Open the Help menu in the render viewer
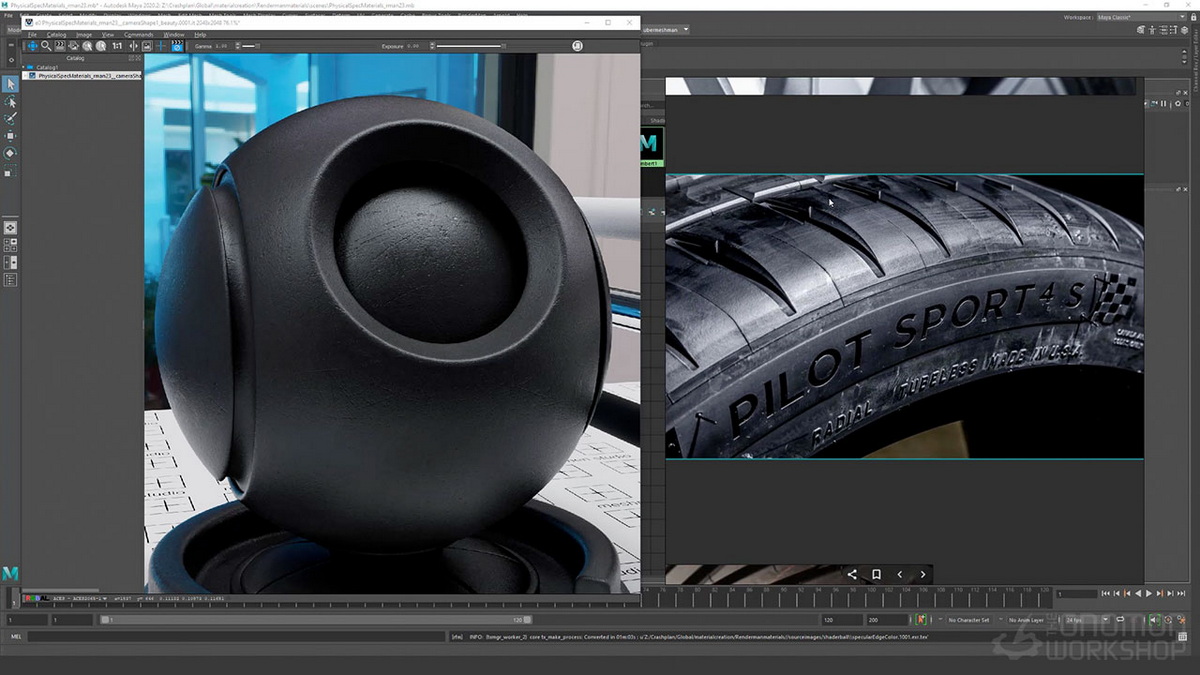Viewport: 1200px width, 675px height. pos(200,35)
